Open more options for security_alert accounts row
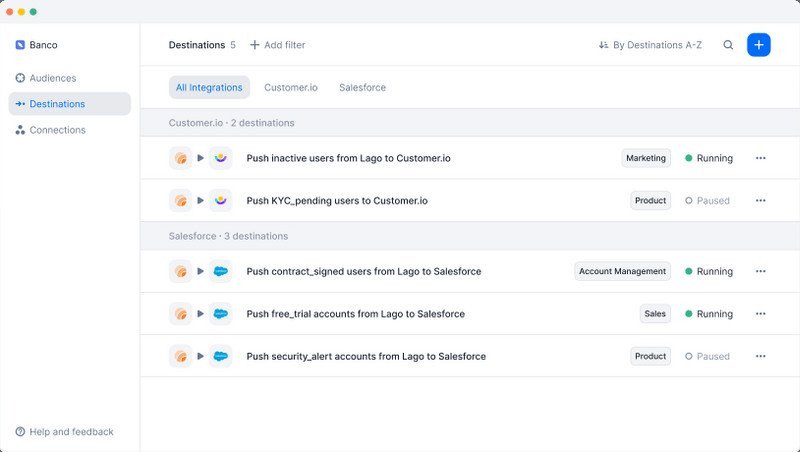800x452 pixels. [760, 356]
